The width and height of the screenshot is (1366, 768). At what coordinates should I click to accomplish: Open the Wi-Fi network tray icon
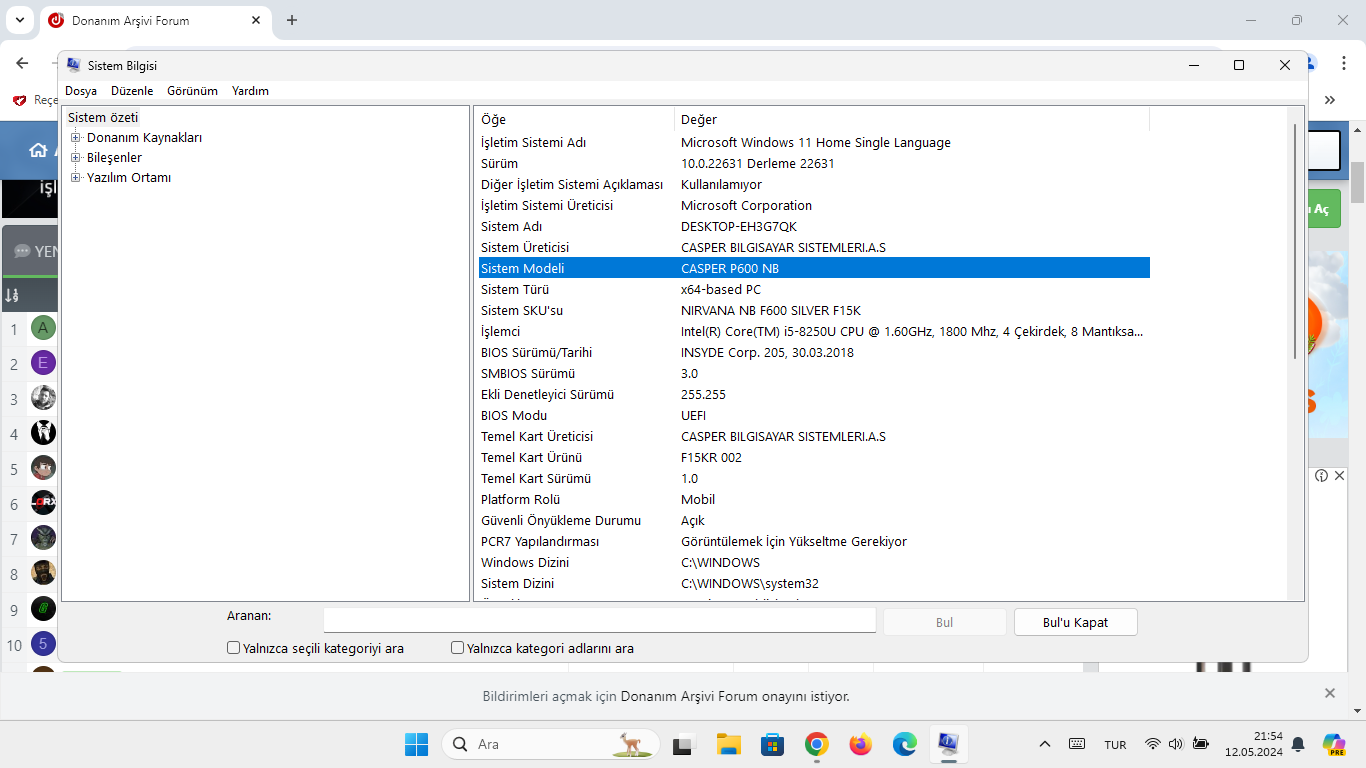(x=1153, y=744)
